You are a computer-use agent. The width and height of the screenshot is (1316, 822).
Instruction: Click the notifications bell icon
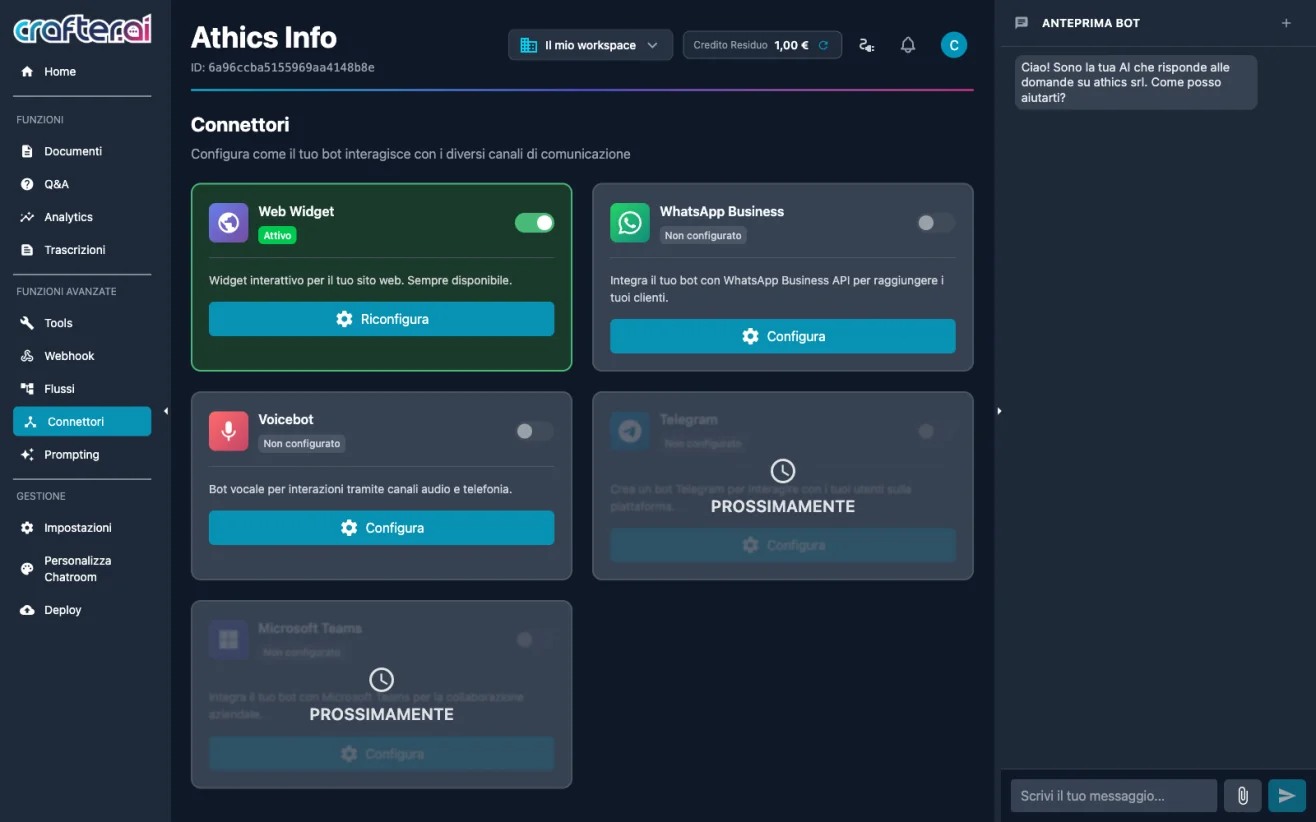point(908,45)
